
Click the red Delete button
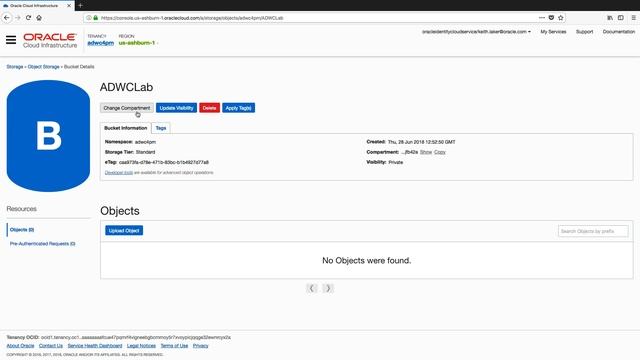coord(209,108)
